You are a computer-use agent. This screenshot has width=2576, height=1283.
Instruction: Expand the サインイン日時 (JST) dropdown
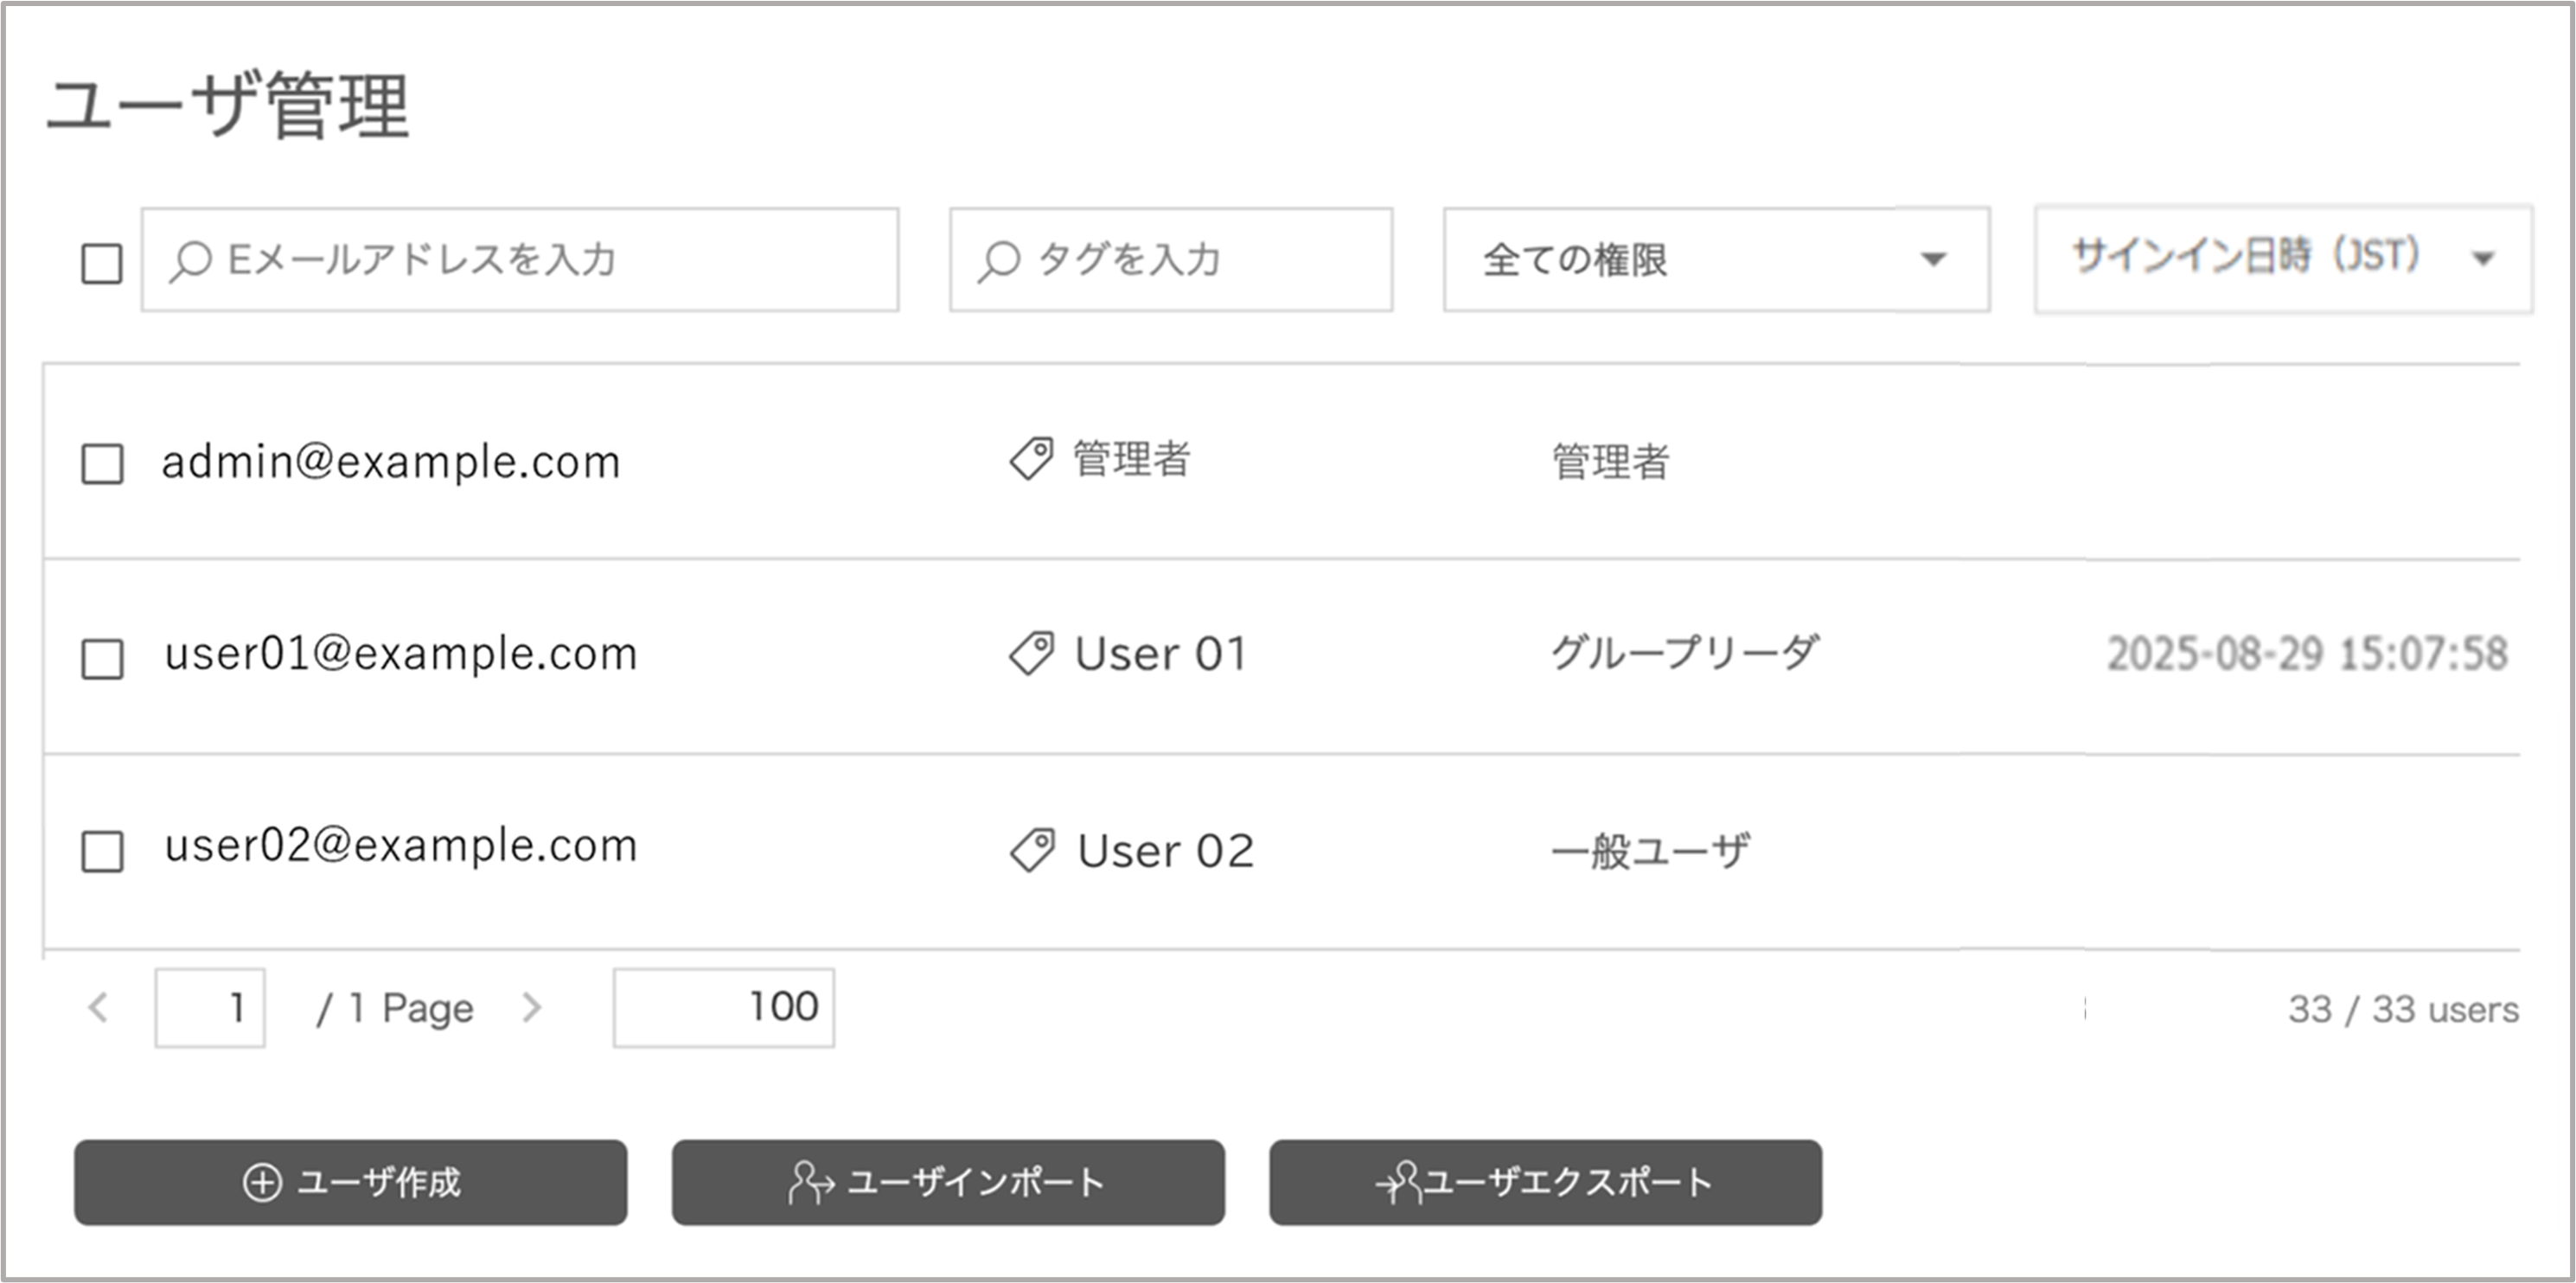pos(2284,258)
